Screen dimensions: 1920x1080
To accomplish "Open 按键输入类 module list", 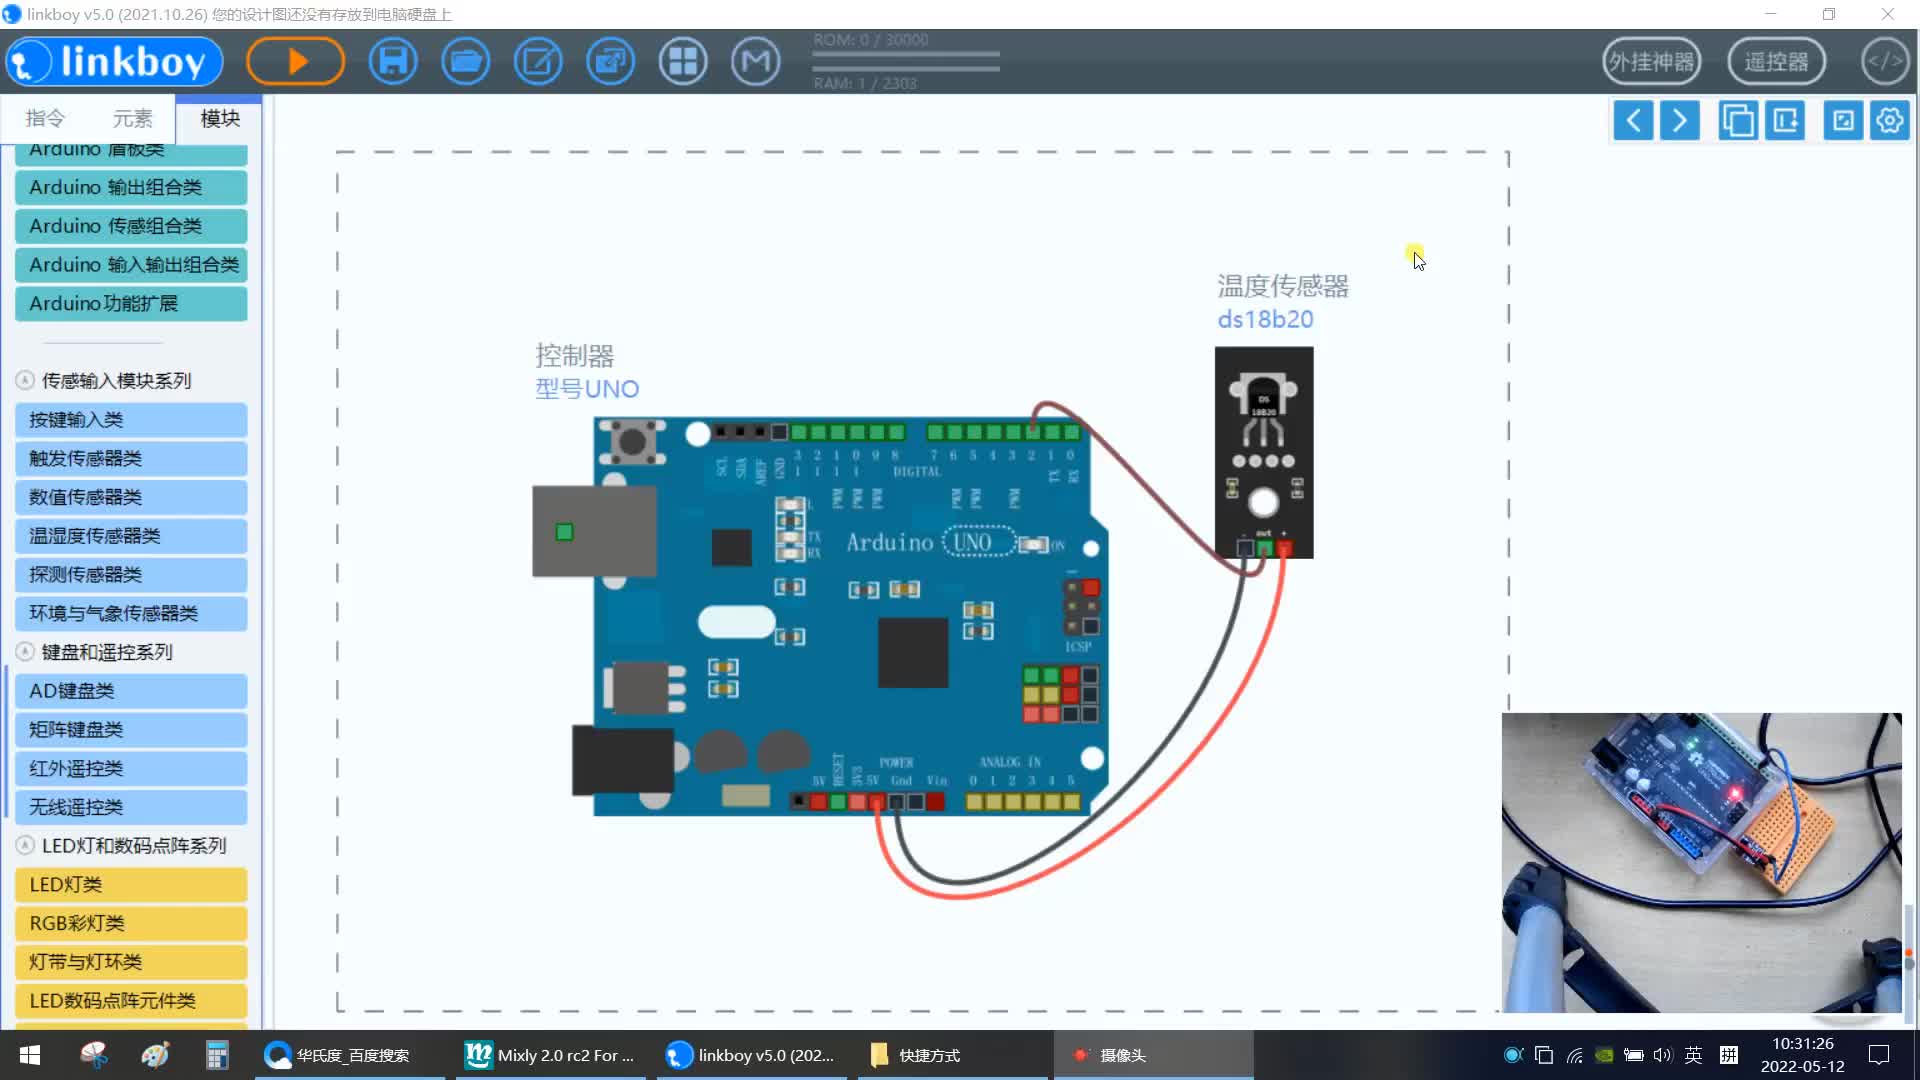I will tap(131, 420).
